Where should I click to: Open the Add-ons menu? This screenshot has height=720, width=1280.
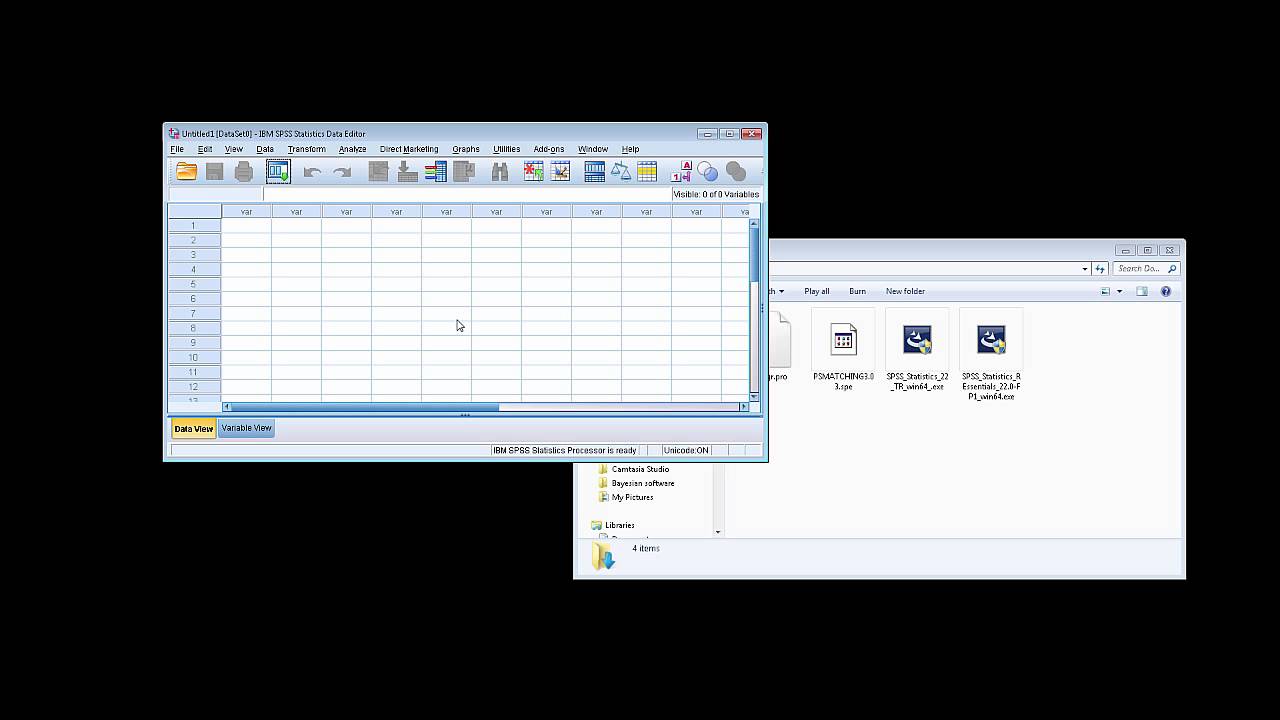point(549,149)
